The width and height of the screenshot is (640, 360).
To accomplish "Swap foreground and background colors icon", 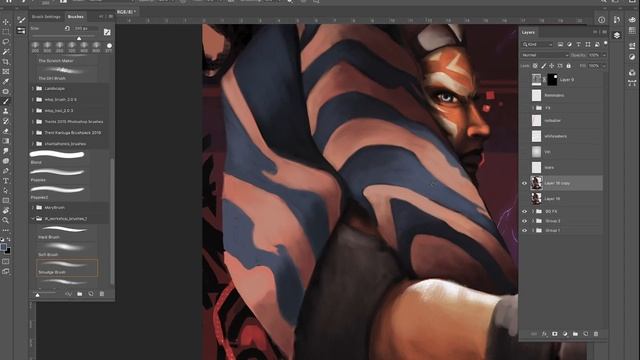I will pos(9,240).
